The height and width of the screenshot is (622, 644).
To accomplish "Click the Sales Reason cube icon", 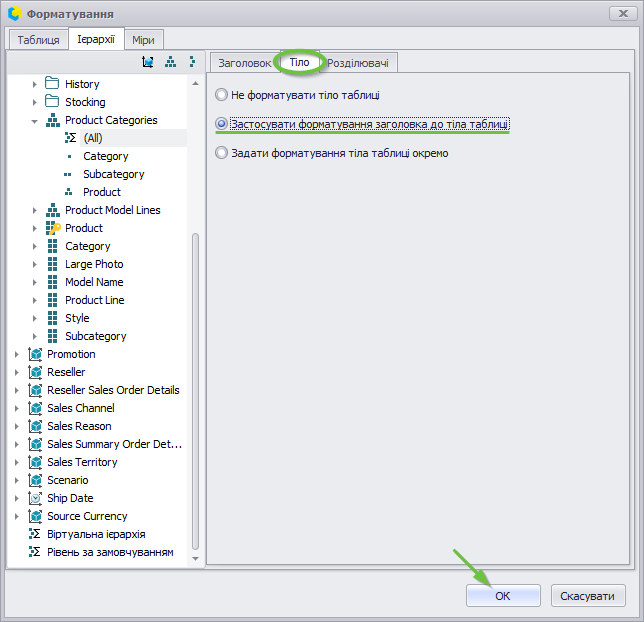I will click(x=35, y=426).
